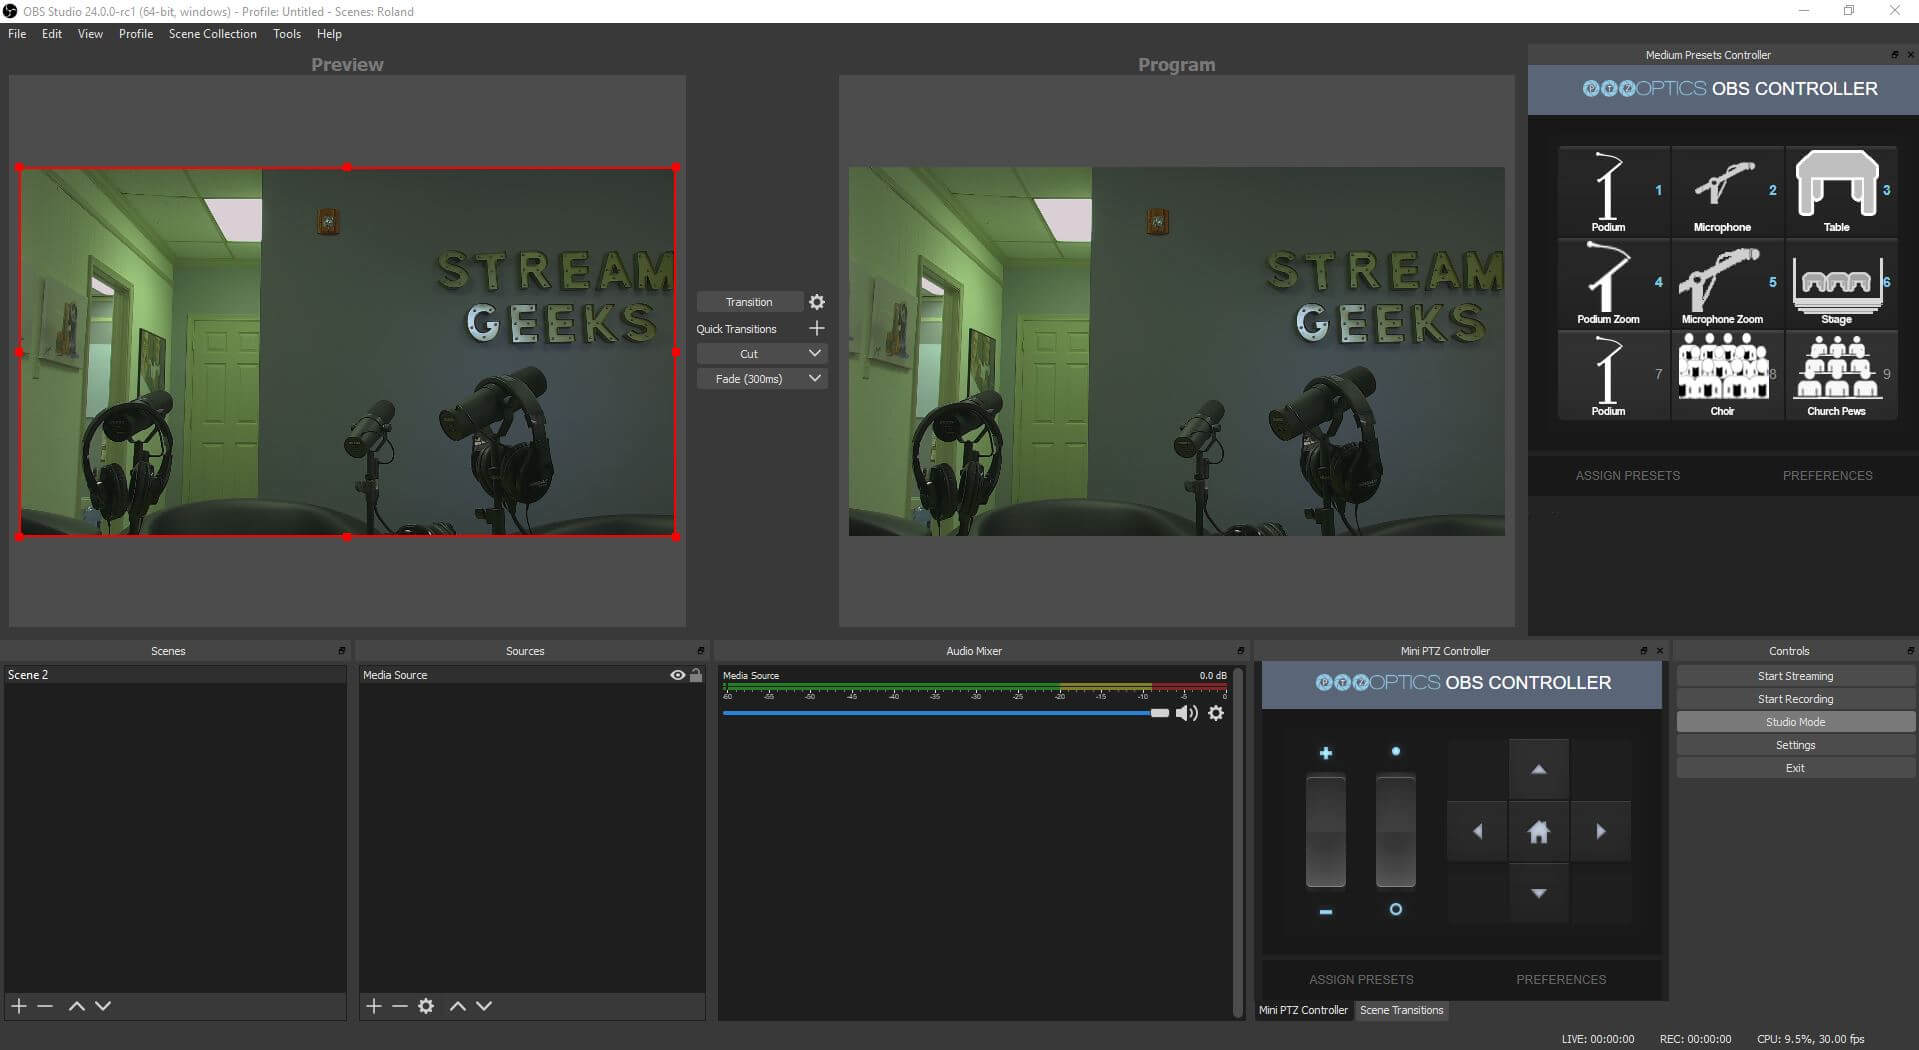The width and height of the screenshot is (1919, 1050).
Task: Open Settings from Controls panel
Action: coord(1796,745)
